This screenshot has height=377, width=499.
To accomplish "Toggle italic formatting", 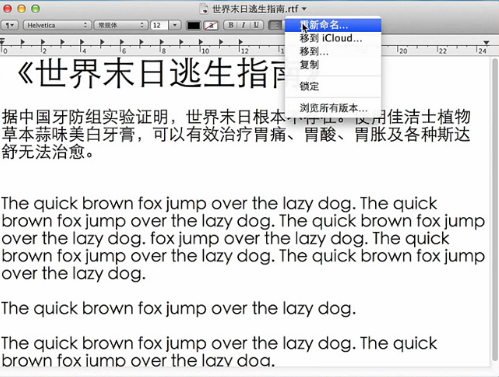I will click(244, 25).
